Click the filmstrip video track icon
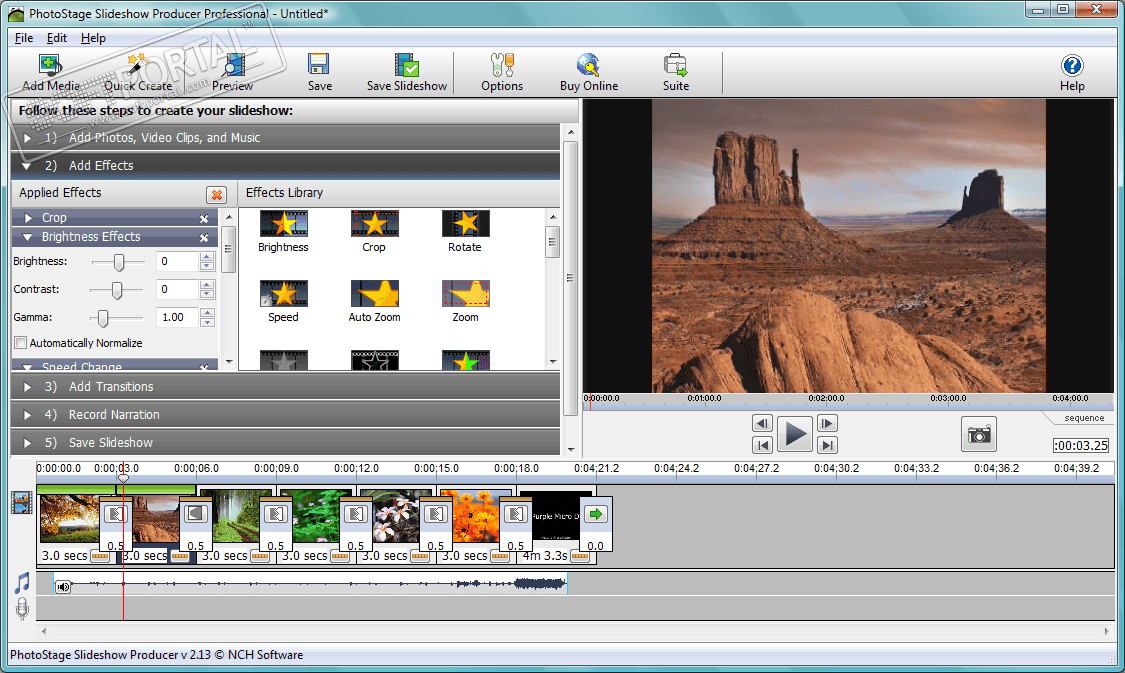This screenshot has height=673, width=1125. pyautogui.click(x=22, y=502)
